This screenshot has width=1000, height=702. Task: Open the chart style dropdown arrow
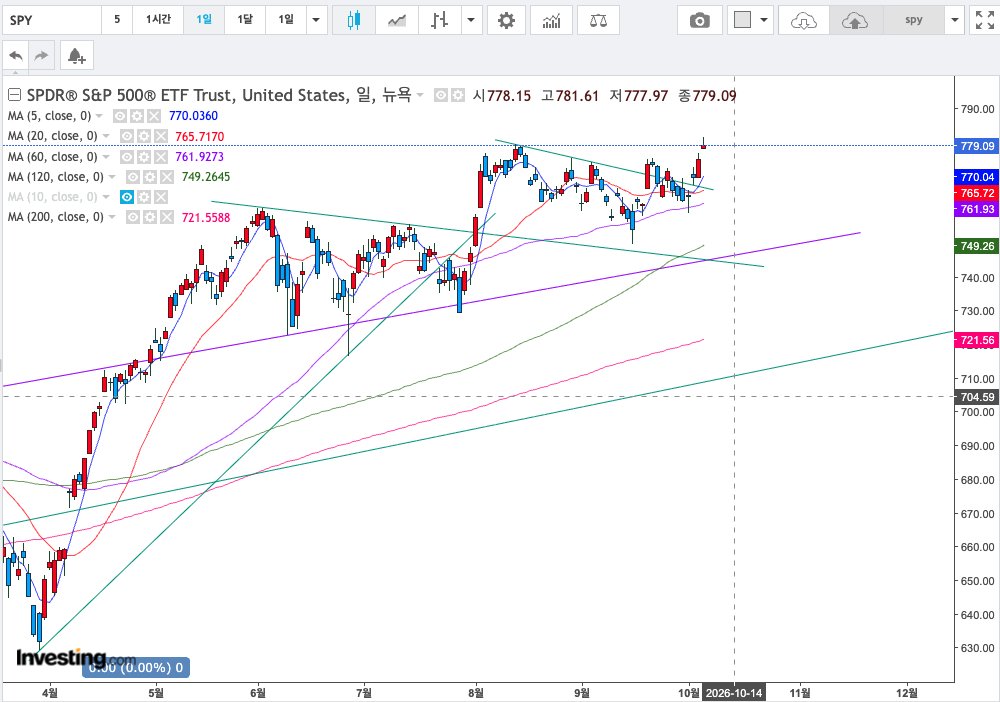[x=471, y=20]
